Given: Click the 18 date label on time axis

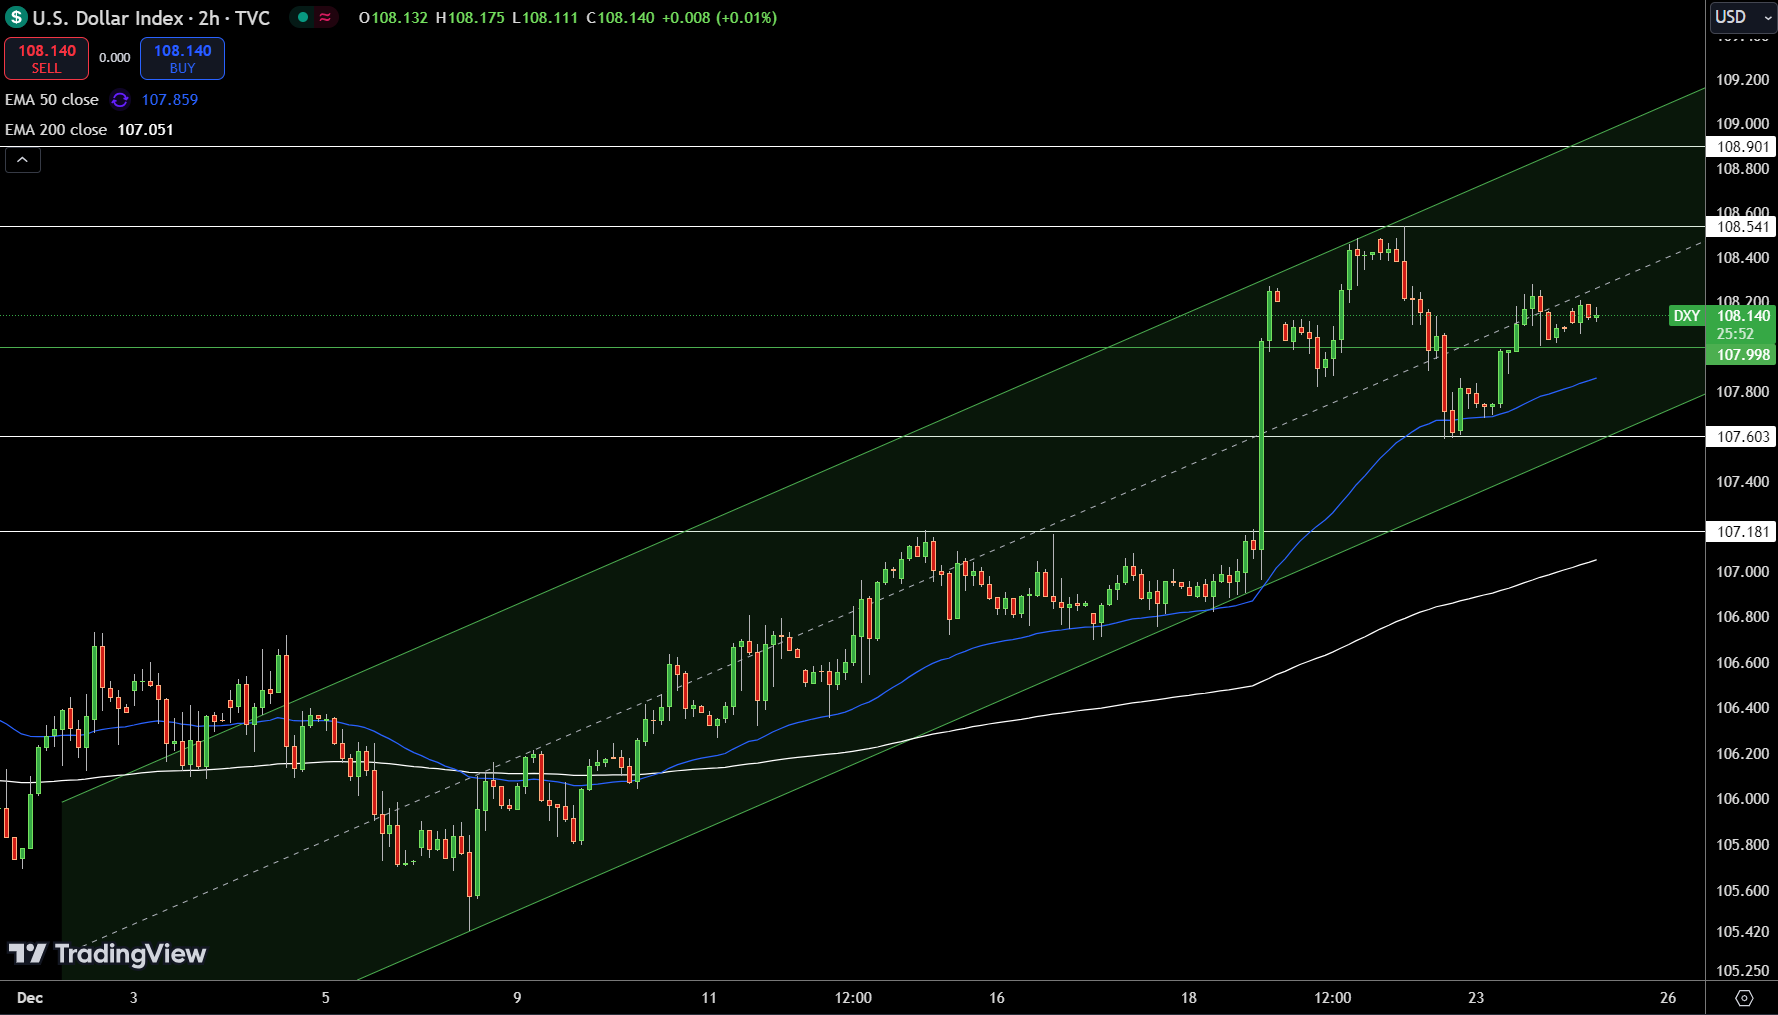Looking at the screenshot, I should point(1189,998).
